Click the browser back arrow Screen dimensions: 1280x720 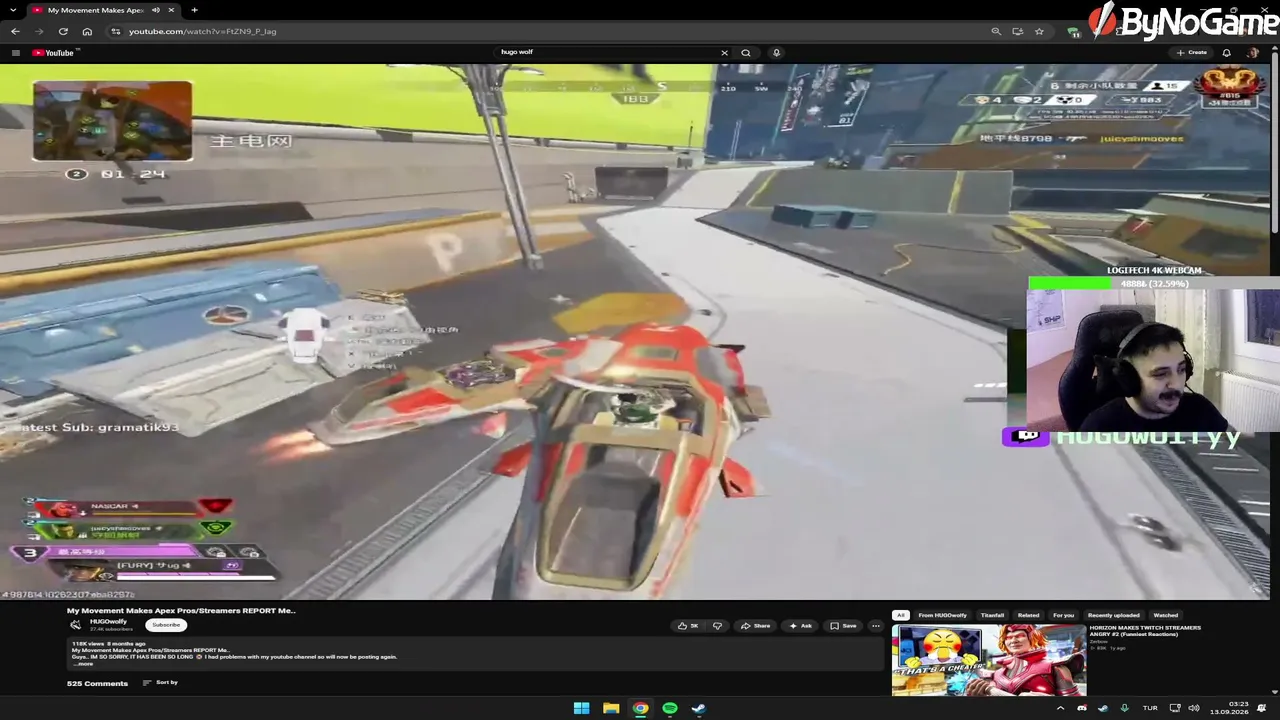click(x=15, y=31)
